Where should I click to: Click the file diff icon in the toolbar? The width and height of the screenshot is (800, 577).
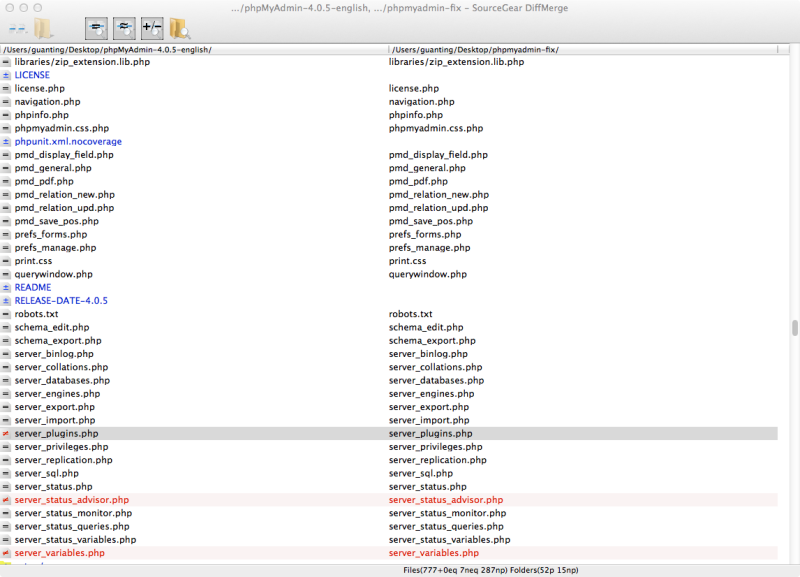click(x=17, y=29)
